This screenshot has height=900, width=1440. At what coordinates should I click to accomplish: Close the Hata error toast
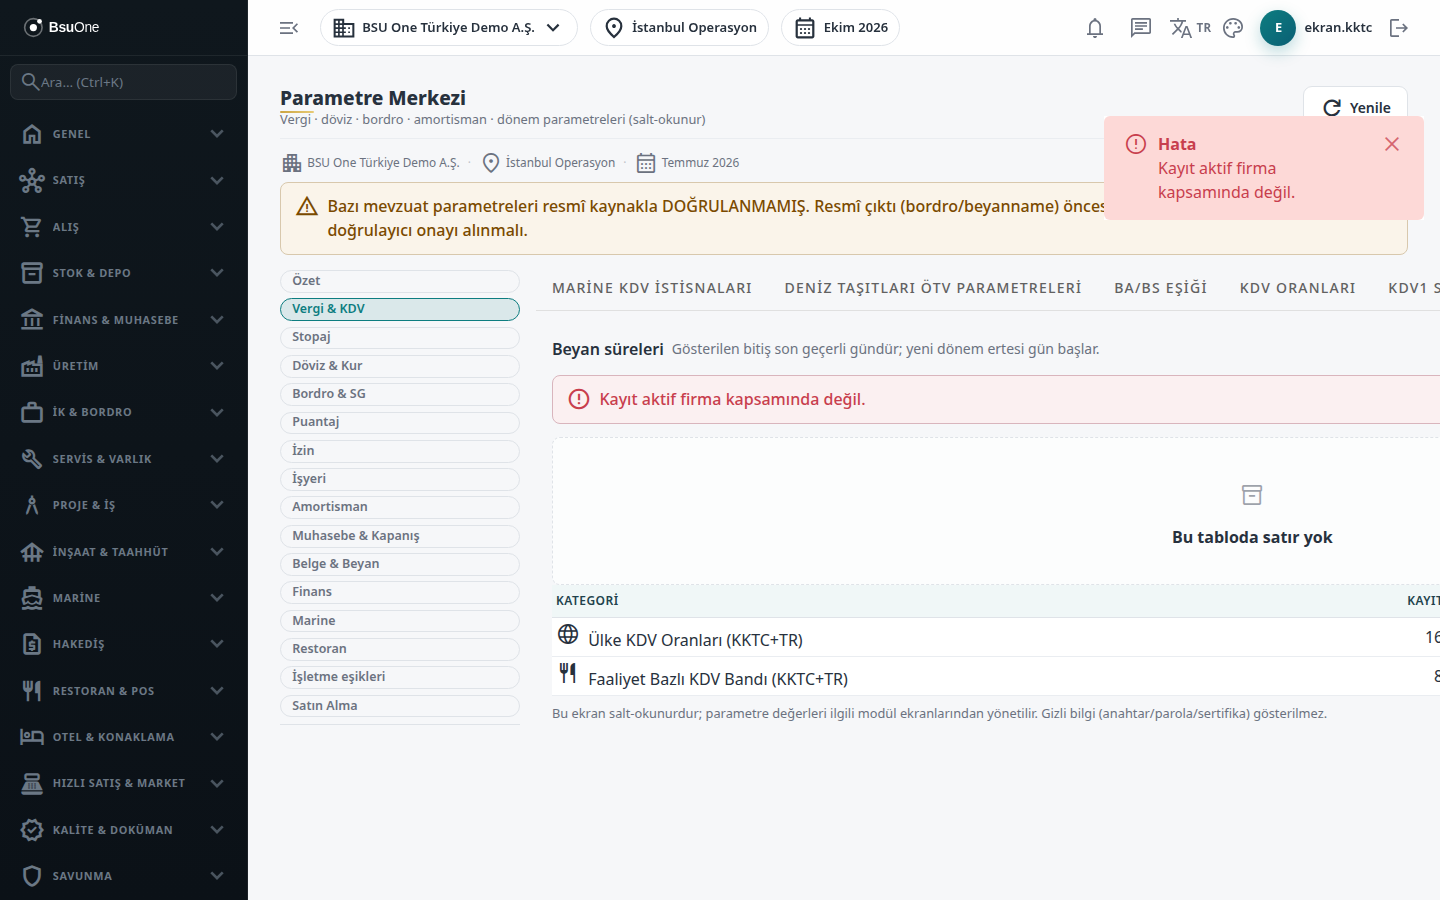(x=1392, y=144)
